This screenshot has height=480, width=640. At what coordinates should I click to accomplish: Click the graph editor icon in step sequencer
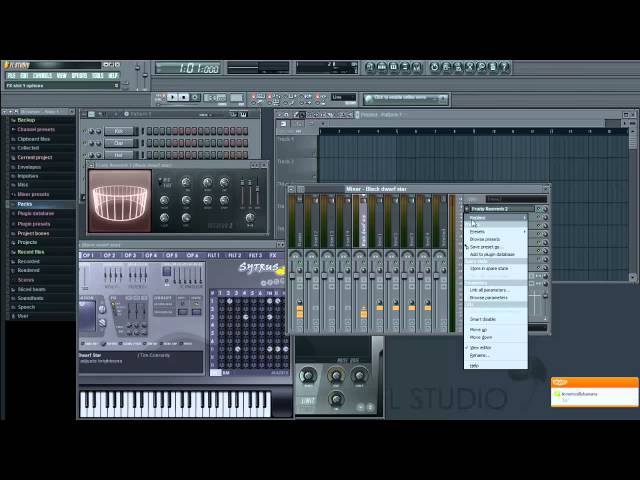pos(234,114)
